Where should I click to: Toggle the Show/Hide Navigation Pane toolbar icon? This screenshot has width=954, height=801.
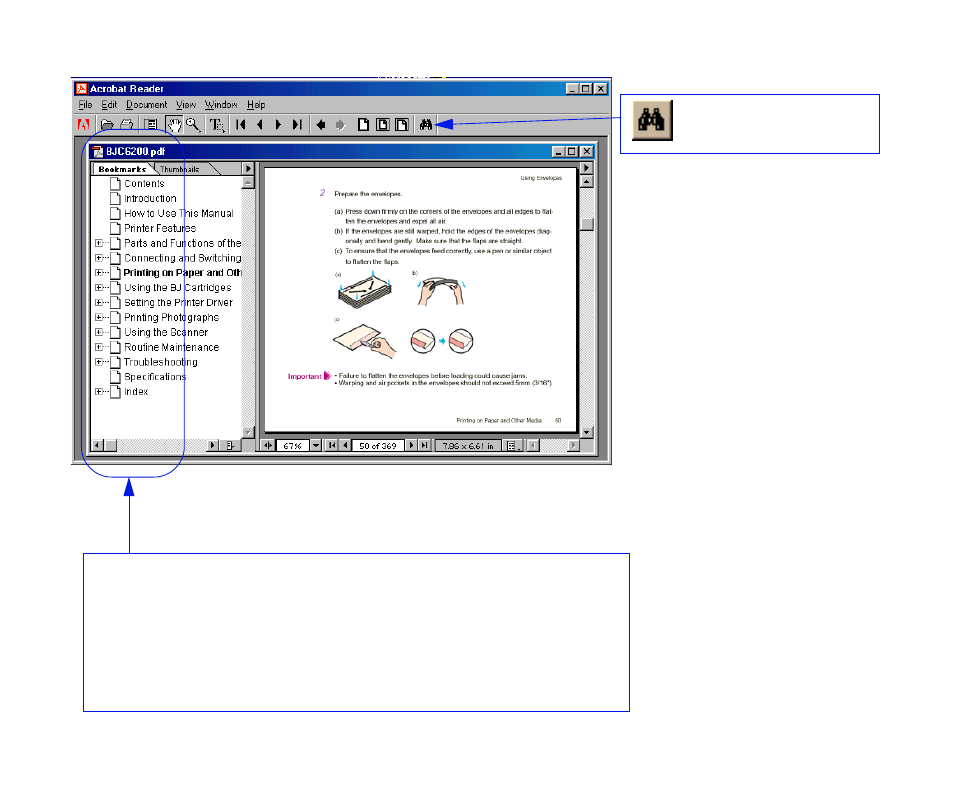coord(150,125)
